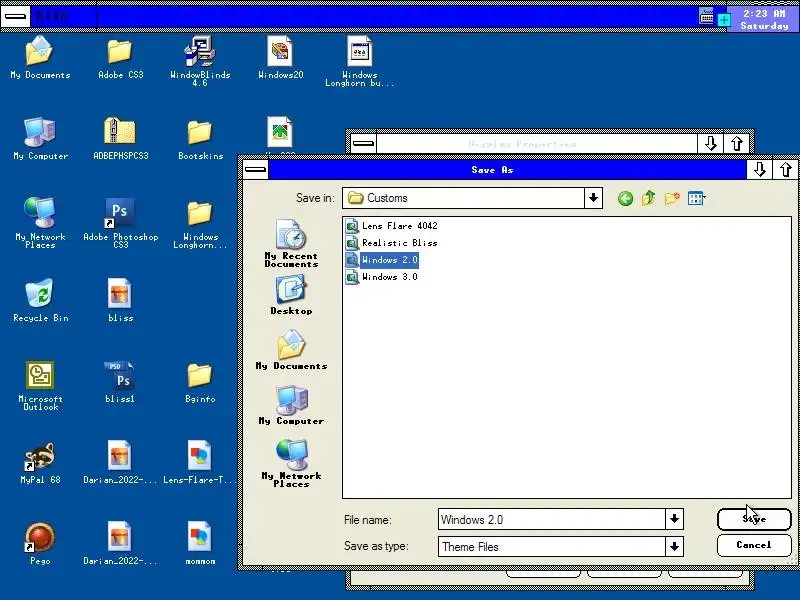Expand the Save in location dropdown
Screen dimensions: 800x600
593,198
